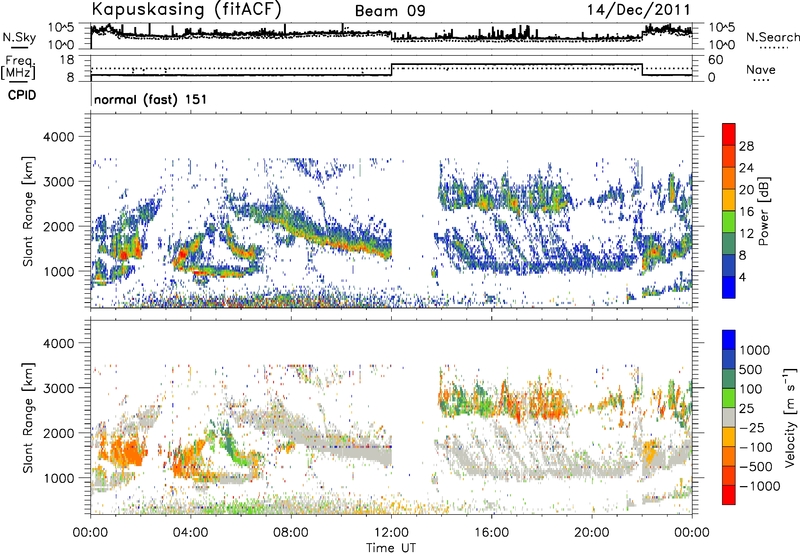Click the 'Time UT' axis label
The width and height of the screenshot is (800, 554).
(391, 548)
